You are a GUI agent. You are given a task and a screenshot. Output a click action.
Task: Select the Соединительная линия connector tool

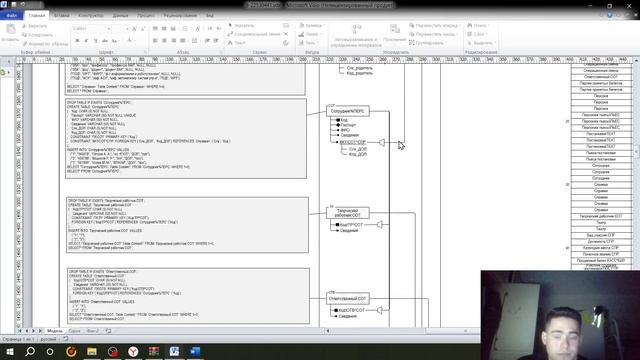(x=254, y=34)
